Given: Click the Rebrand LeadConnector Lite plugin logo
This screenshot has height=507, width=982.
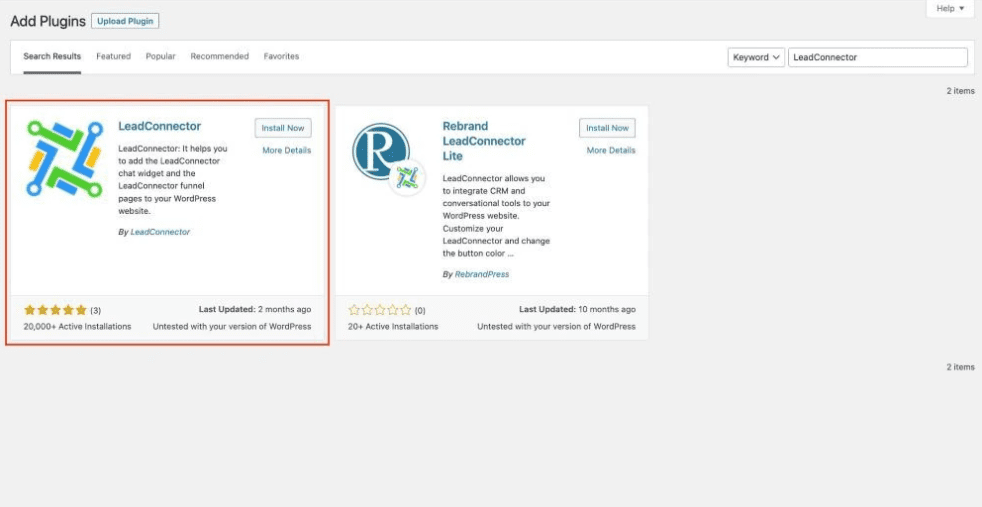Looking at the screenshot, I should pos(388,158).
